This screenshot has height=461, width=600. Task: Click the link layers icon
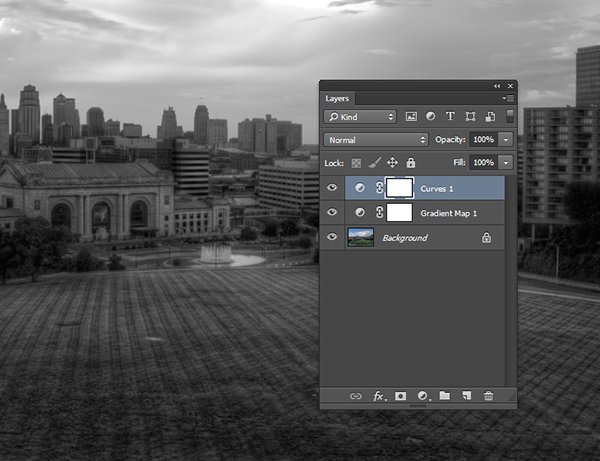(x=355, y=396)
